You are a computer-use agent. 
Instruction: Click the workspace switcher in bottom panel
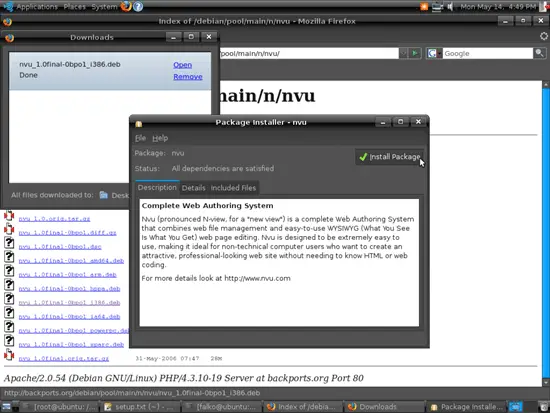click(516, 407)
